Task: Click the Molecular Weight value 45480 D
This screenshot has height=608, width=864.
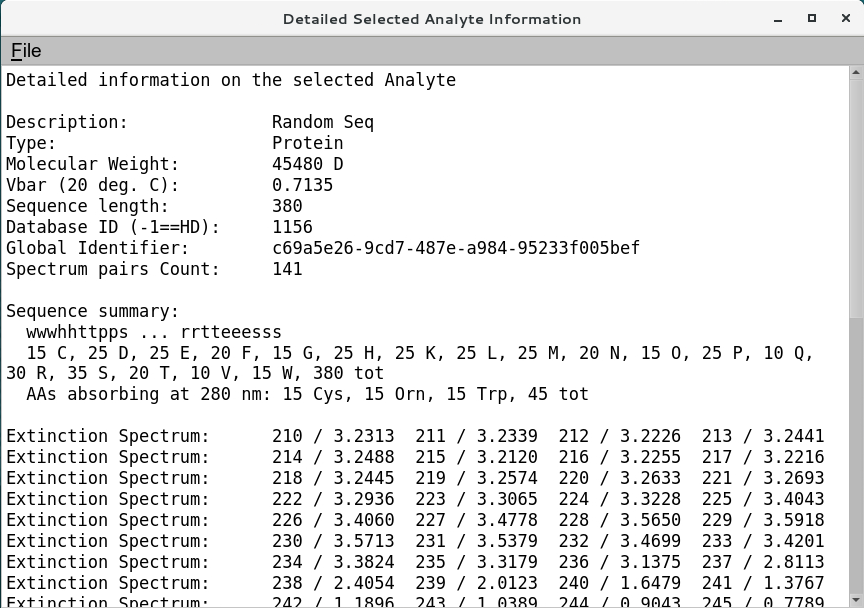Action: pyautogui.click(x=301, y=164)
